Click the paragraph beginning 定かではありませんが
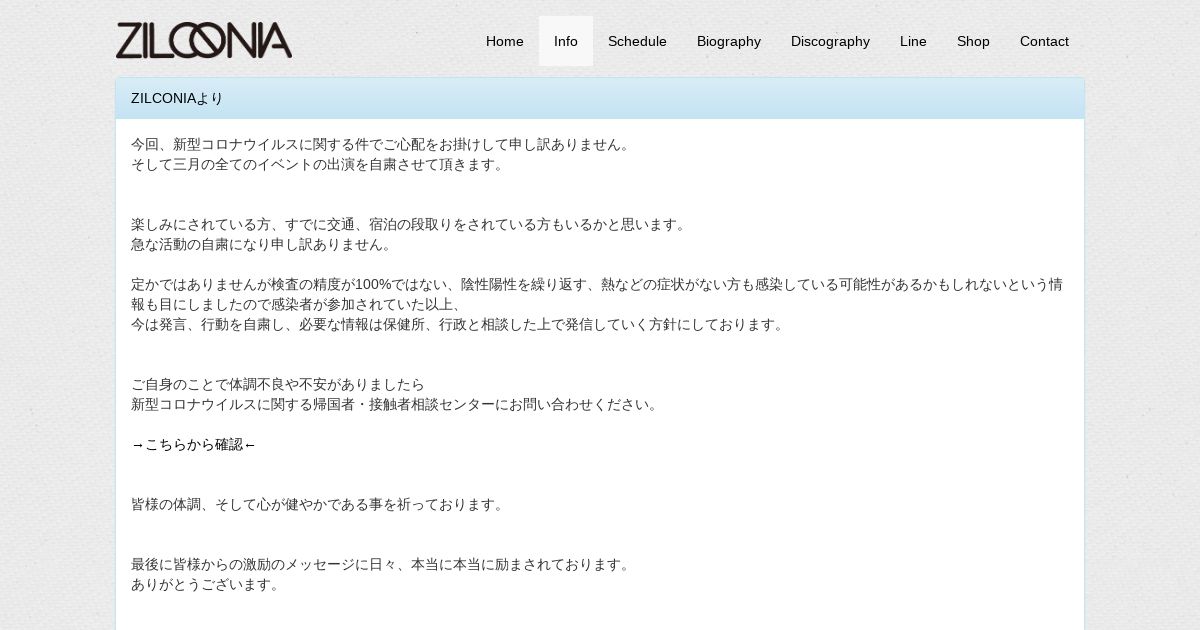The height and width of the screenshot is (630, 1200). coord(597,294)
